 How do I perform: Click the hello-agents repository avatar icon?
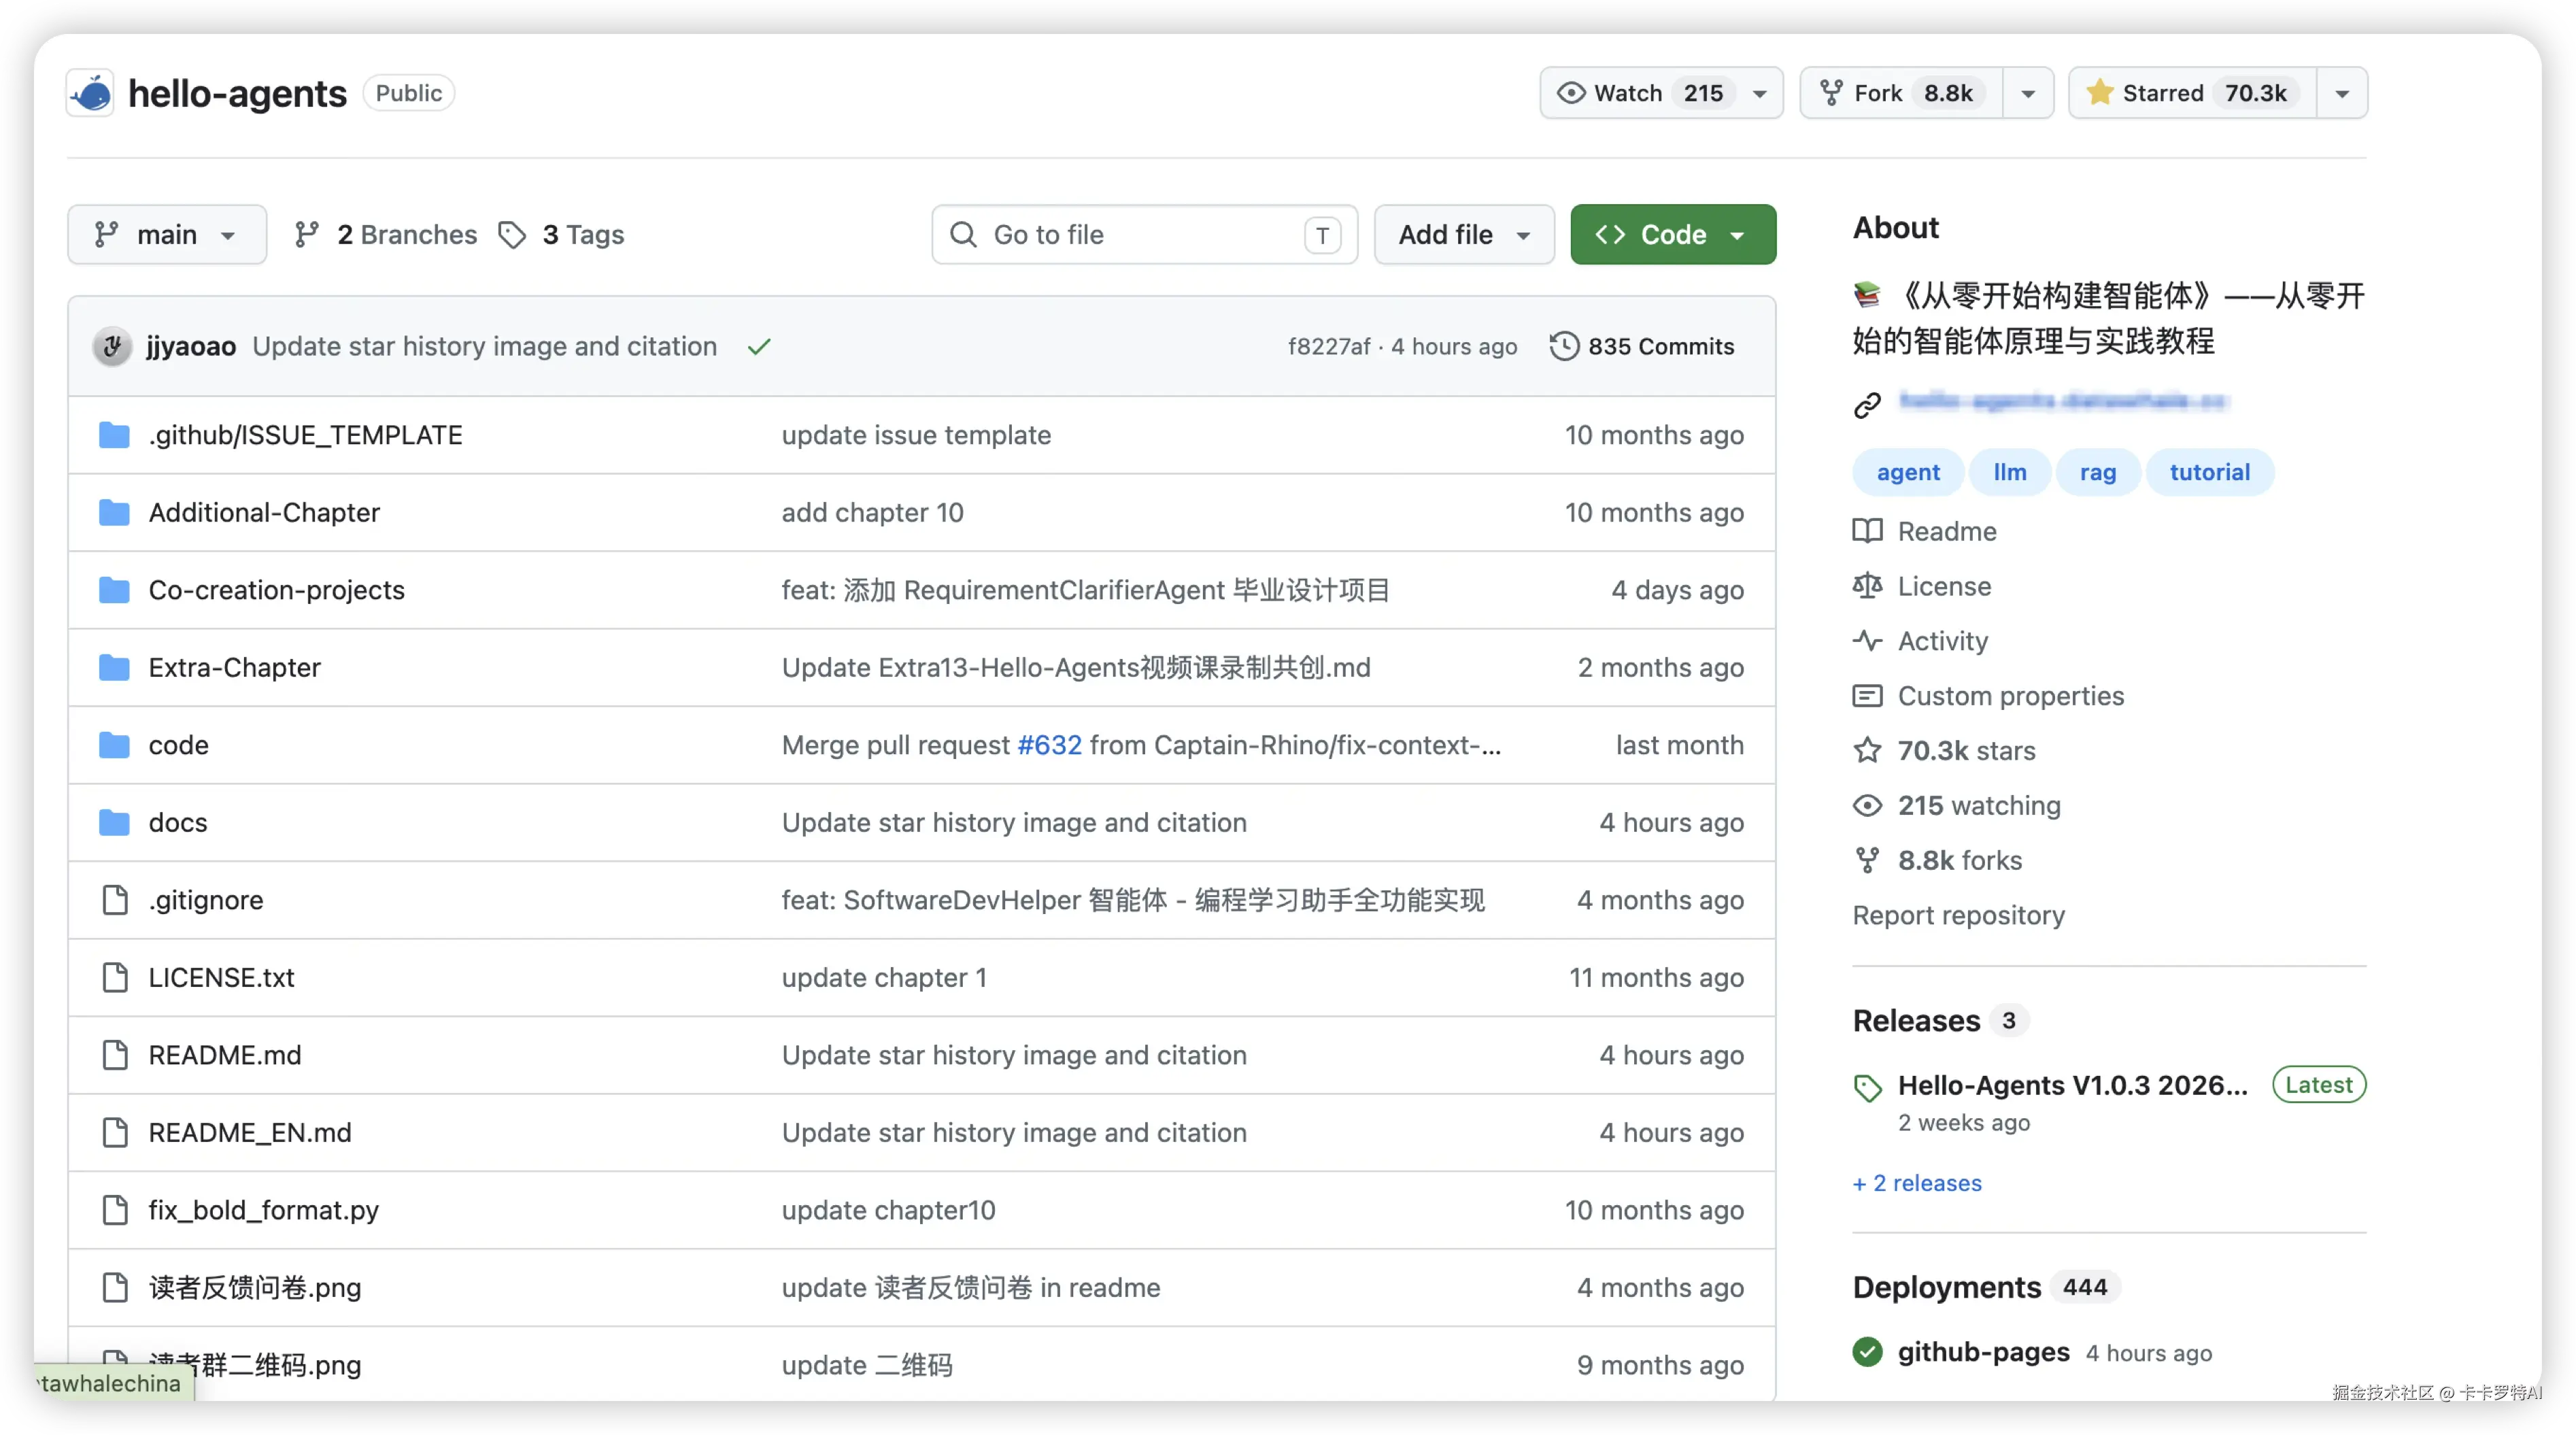91,93
